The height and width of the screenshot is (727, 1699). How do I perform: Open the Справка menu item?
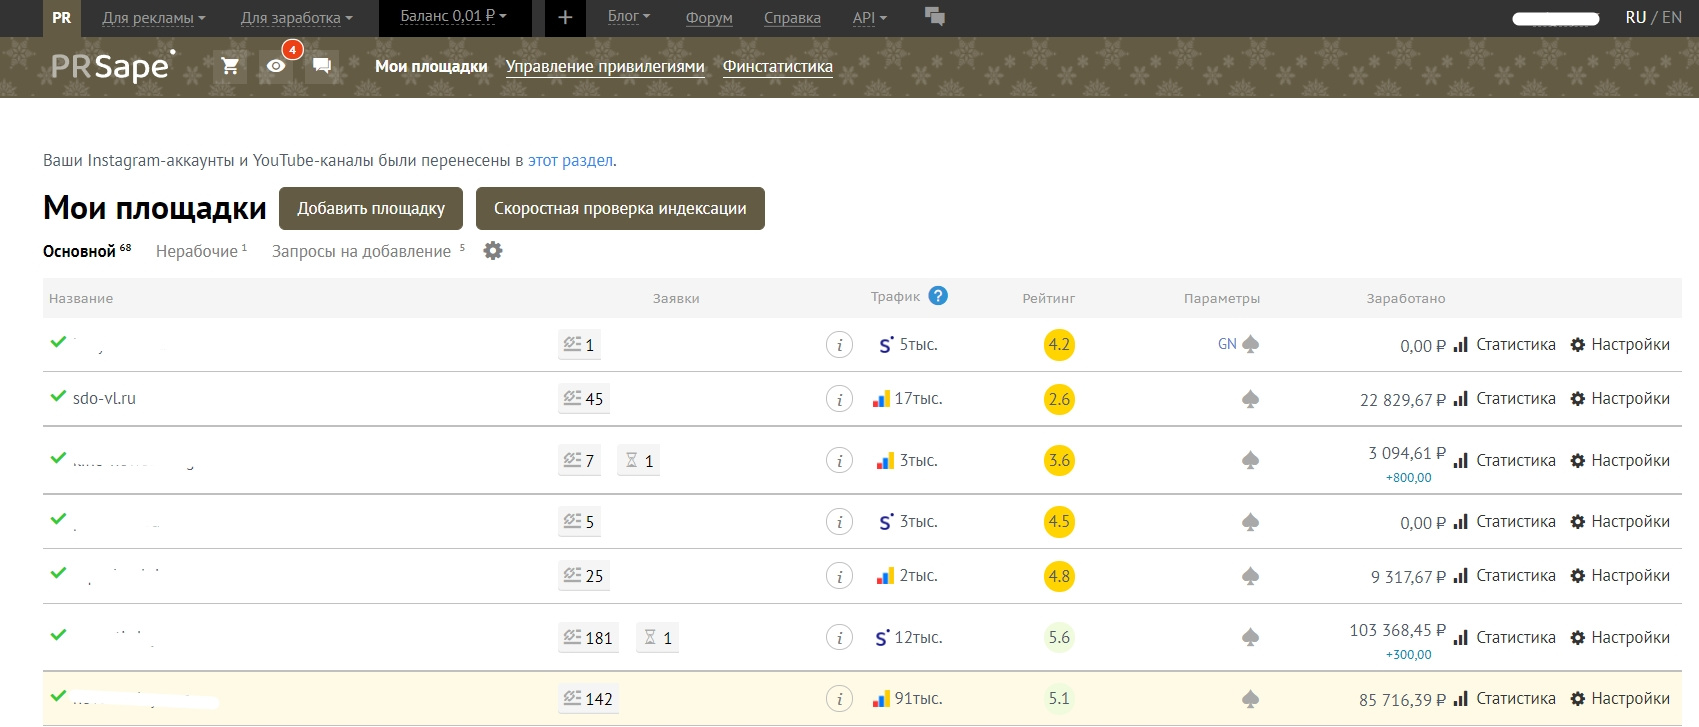pos(792,18)
